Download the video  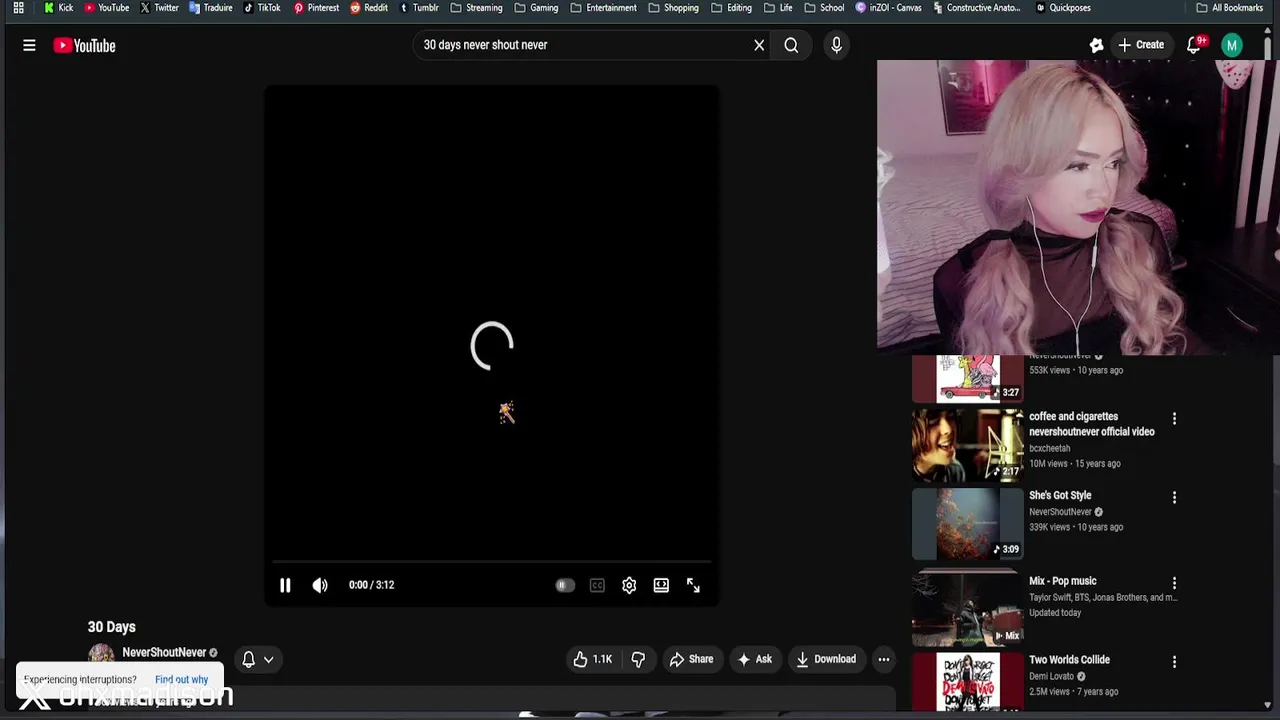click(826, 659)
